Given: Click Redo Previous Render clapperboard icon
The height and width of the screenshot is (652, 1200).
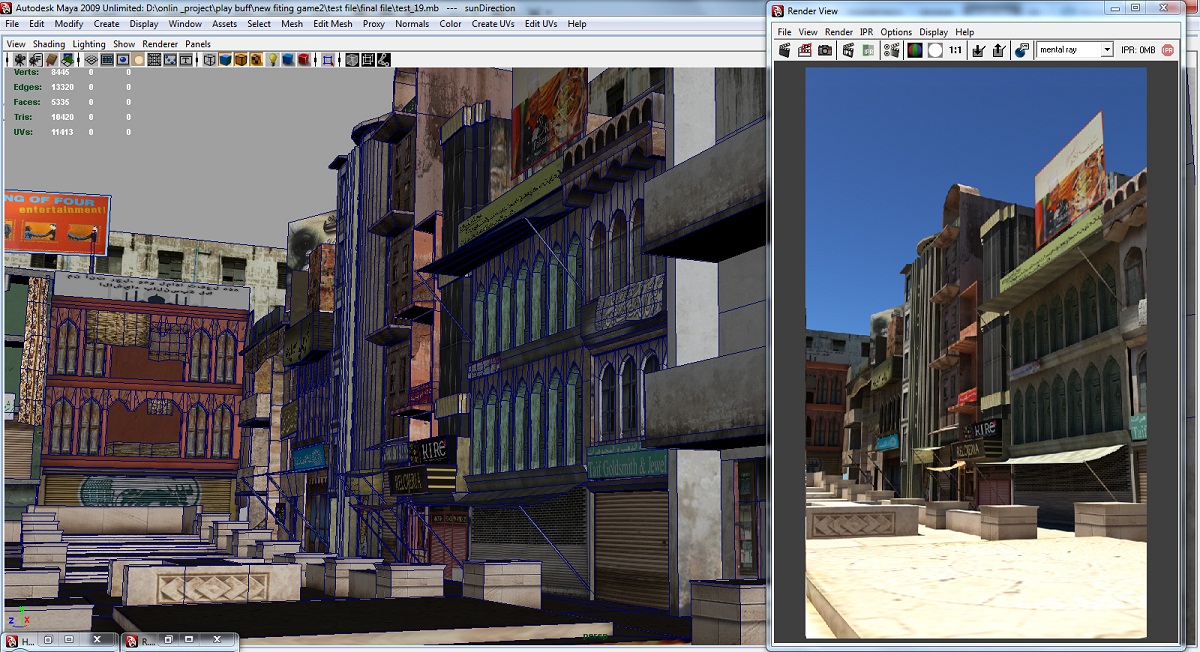Looking at the screenshot, I should coord(785,50).
